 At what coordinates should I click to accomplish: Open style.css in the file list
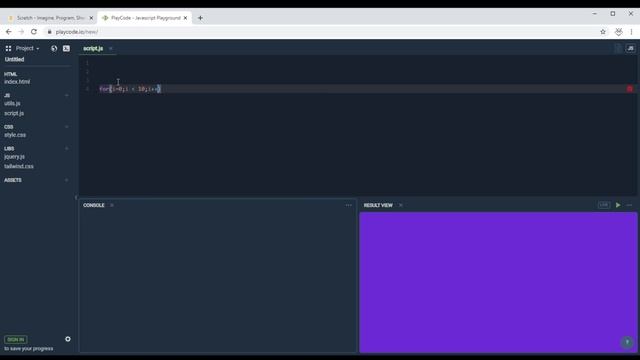tap(15, 135)
